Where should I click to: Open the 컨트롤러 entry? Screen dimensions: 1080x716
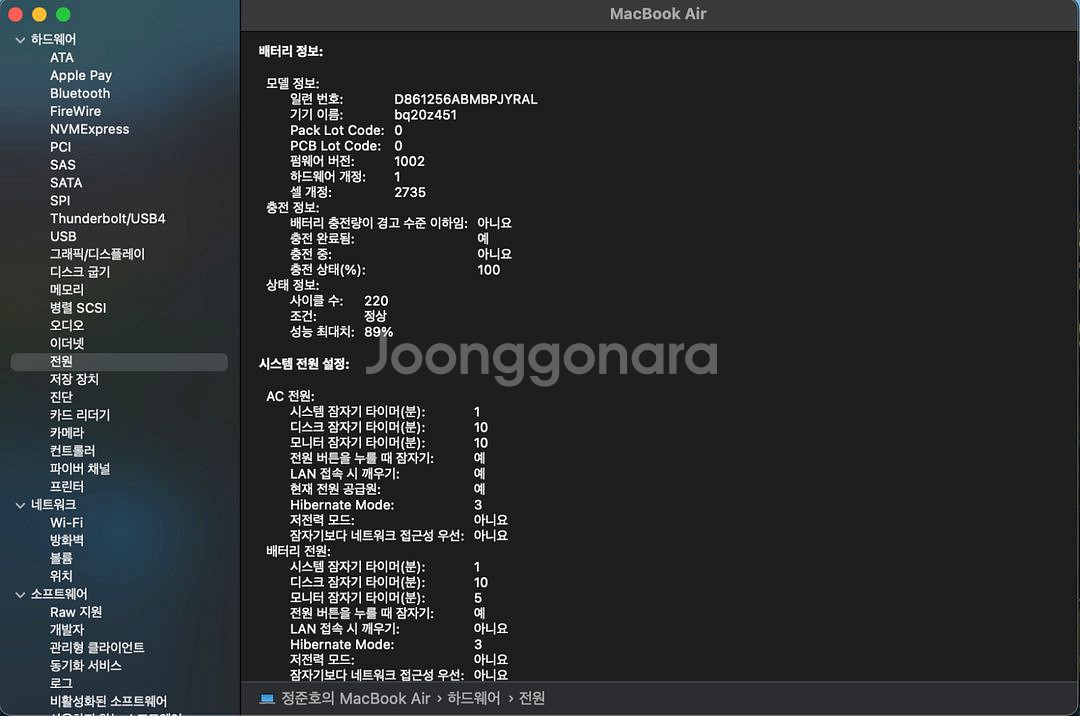(72, 451)
